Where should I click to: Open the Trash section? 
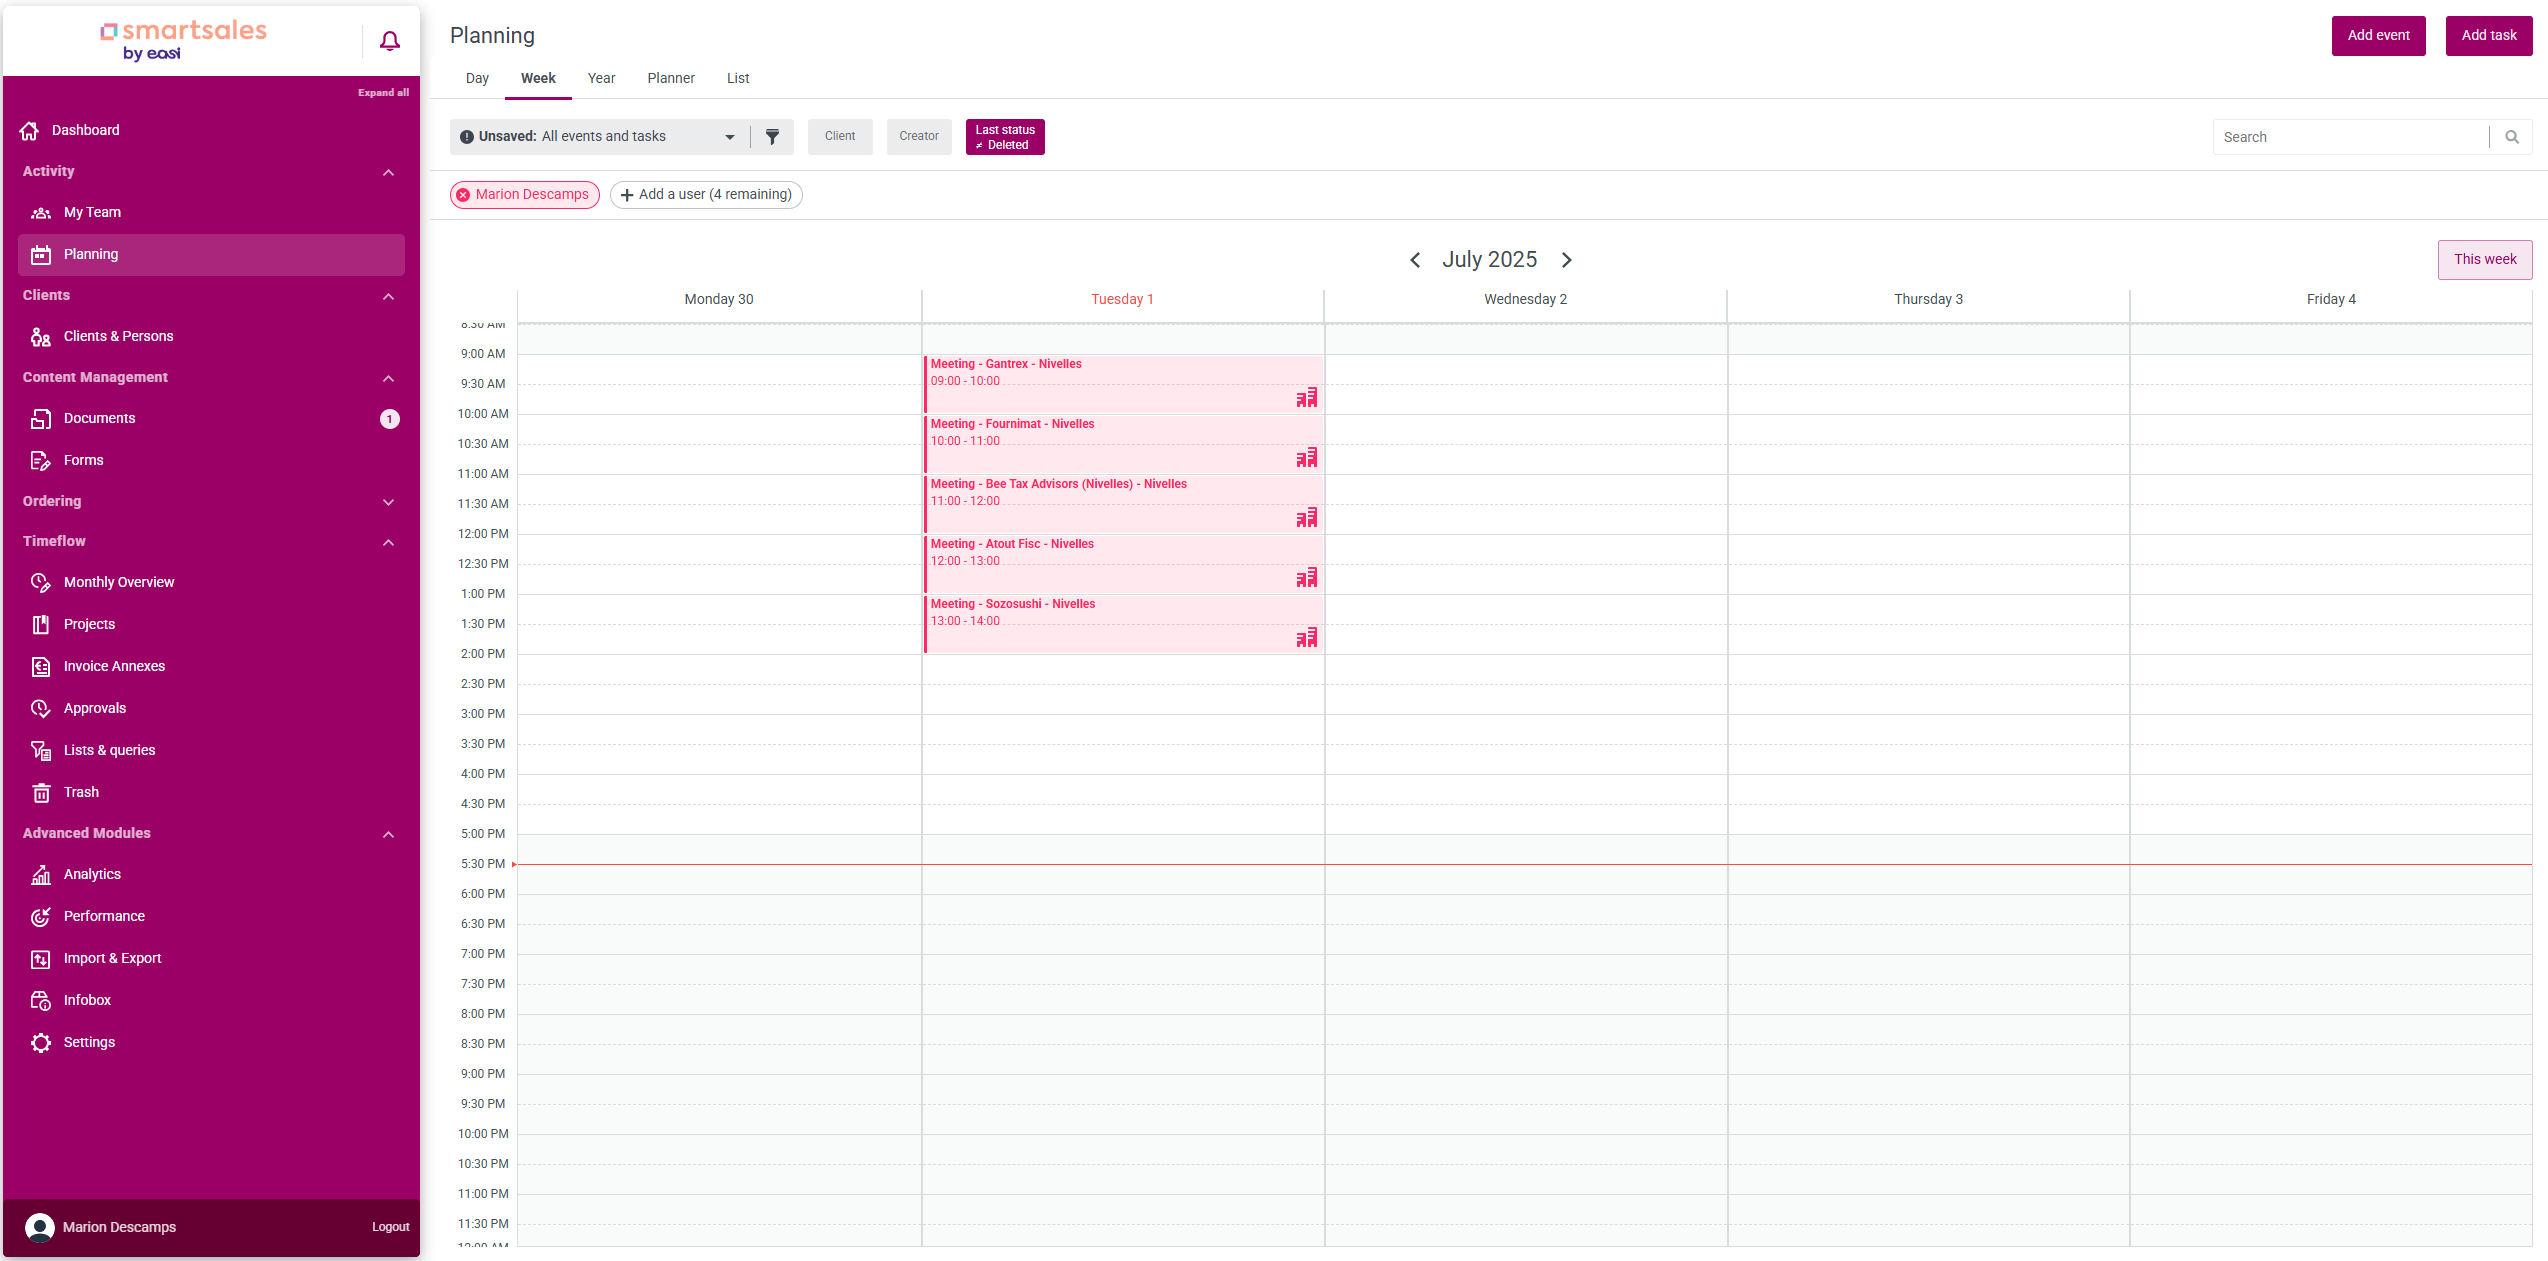pos(80,792)
